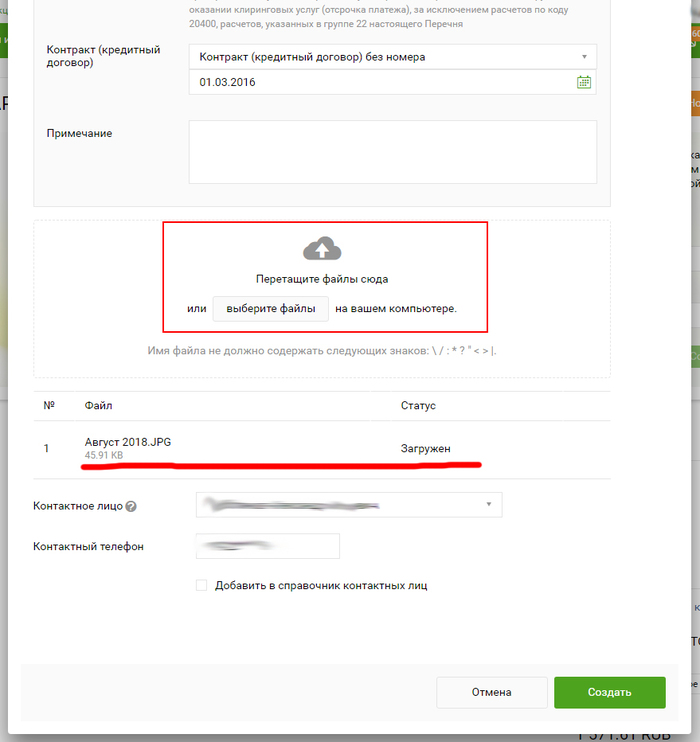Select the 01.03.2016 date input
700x742 pixels.
pyautogui.click(x=380, y=82)
